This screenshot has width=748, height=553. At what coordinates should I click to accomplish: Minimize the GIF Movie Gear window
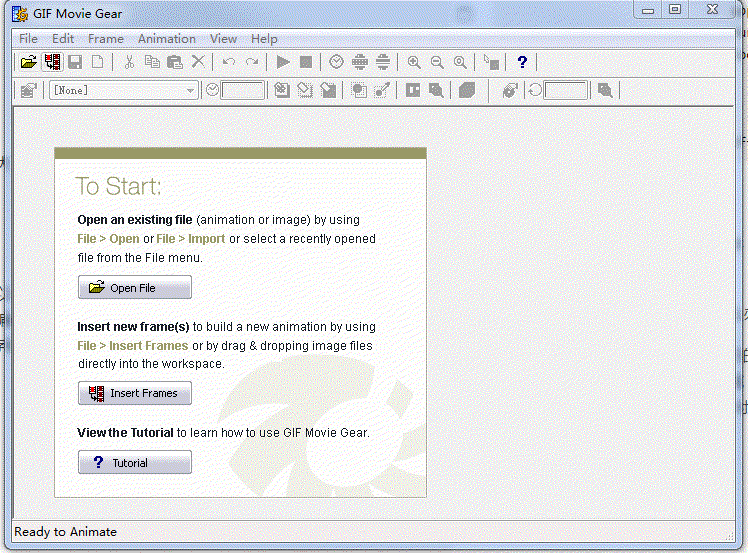point(648,10)
